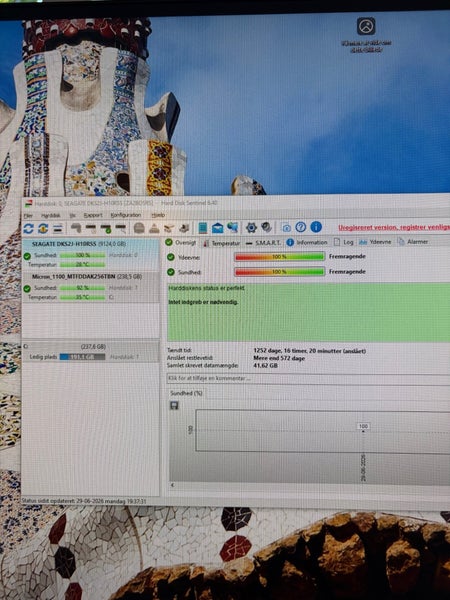Click the comment field to add a comment

308,378
